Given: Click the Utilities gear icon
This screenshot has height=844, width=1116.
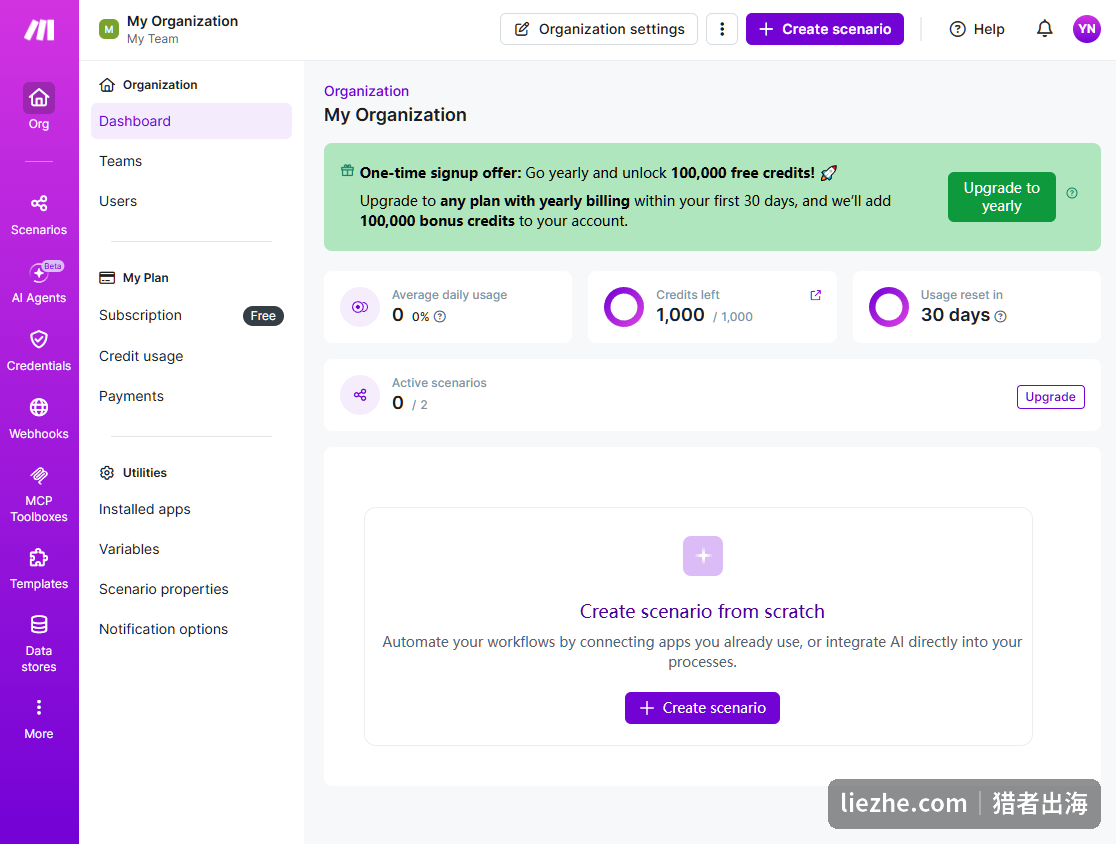Looking at the screenshot, I should point(107,473).
